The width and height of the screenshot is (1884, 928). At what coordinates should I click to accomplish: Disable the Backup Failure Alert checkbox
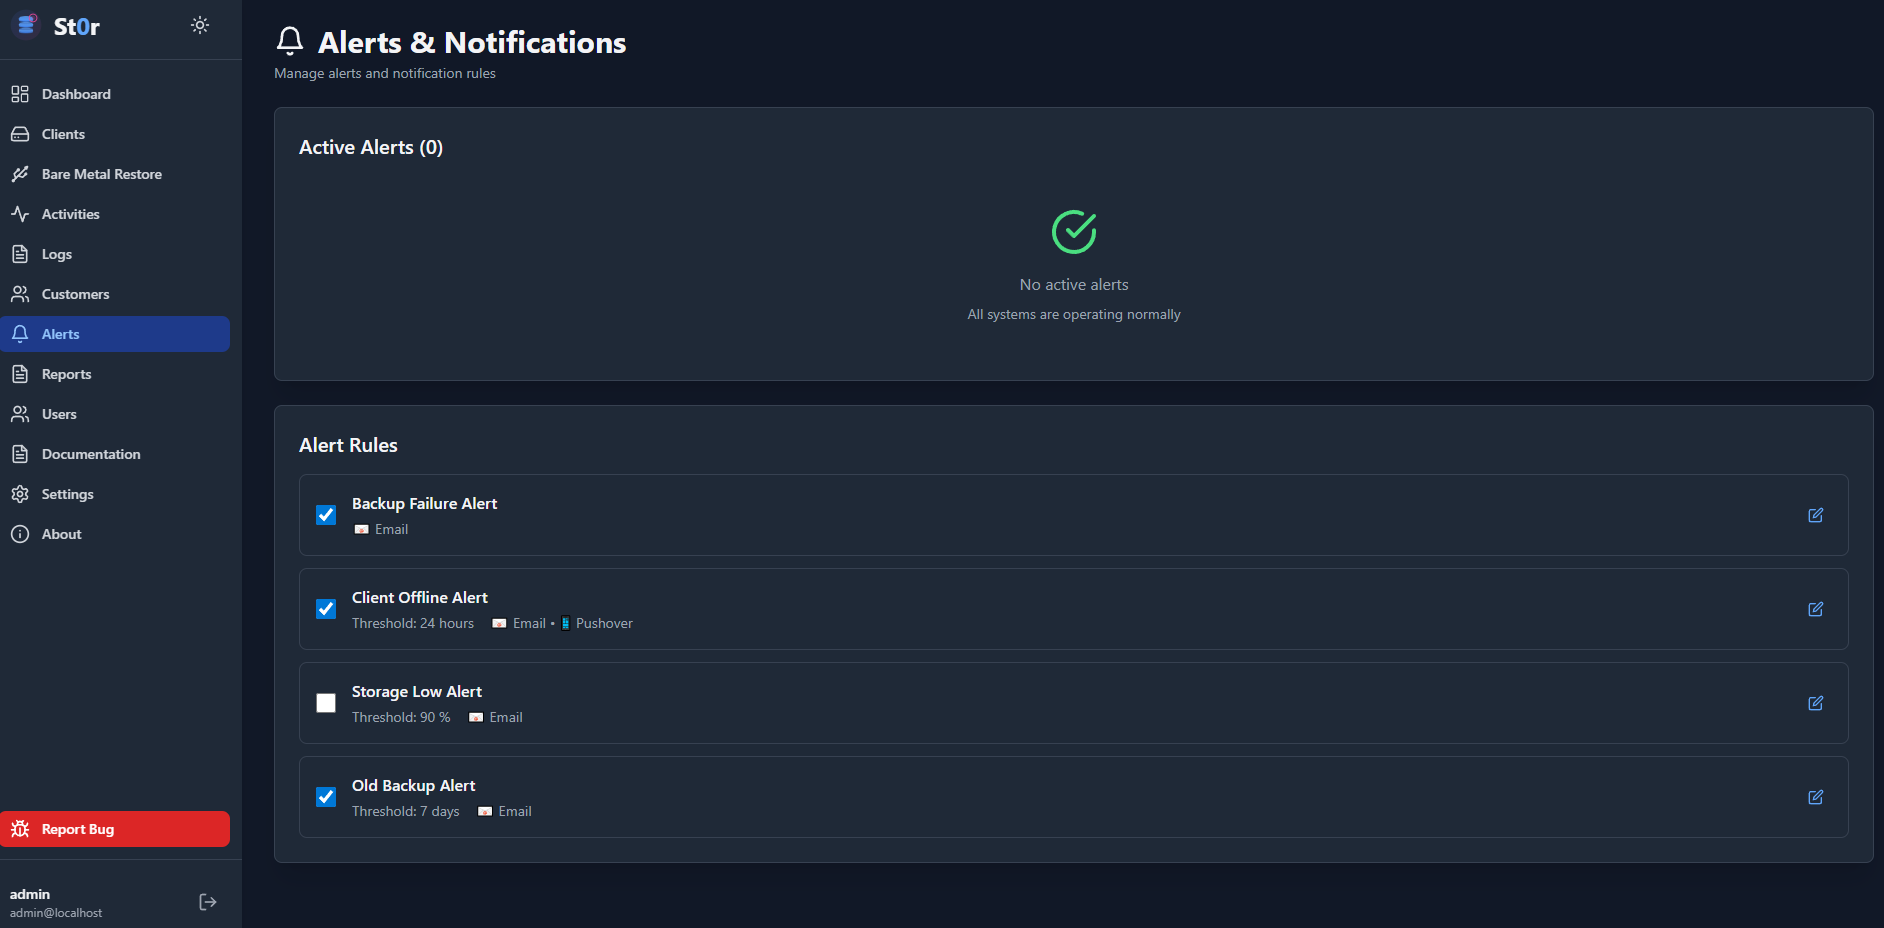326,515
